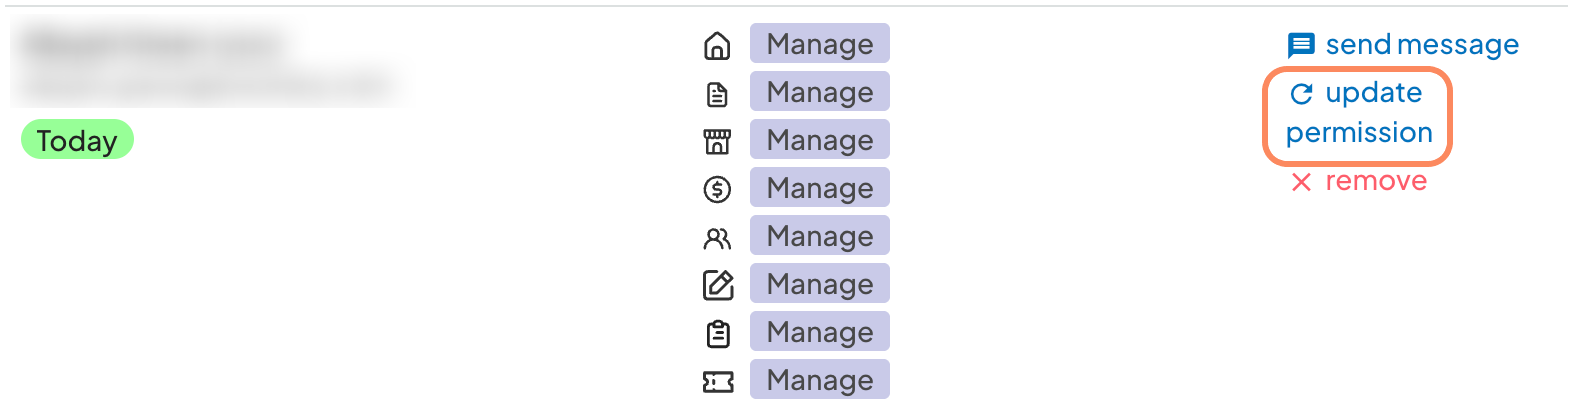Click the storefront permission icon
This screenshot has width=1576, height=420.
pos(717,141)
